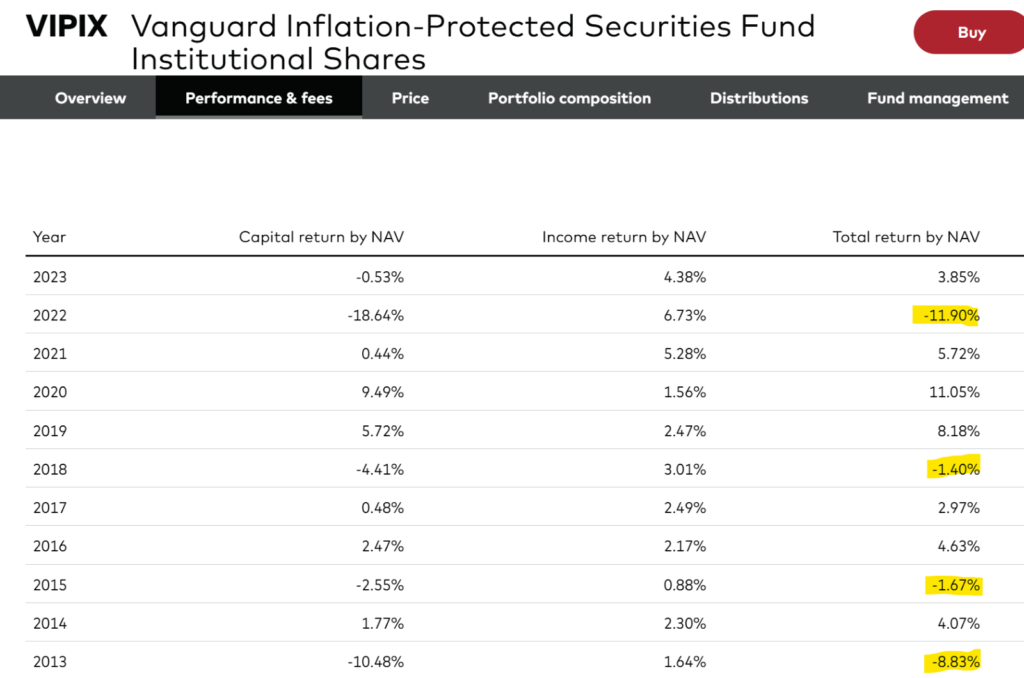Click the Vanguard Inflation-Protected Securities Fund title
The image size is (1024, 678).
pyautogui.click(x=472, y=41)
